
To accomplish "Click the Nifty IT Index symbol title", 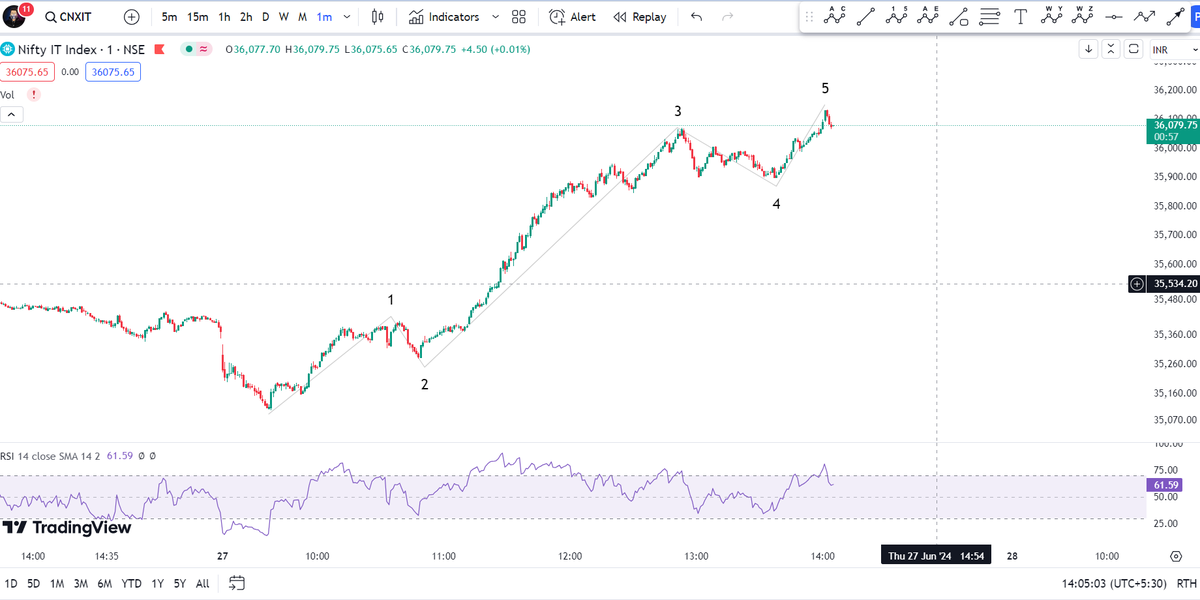I will [80, 49].
